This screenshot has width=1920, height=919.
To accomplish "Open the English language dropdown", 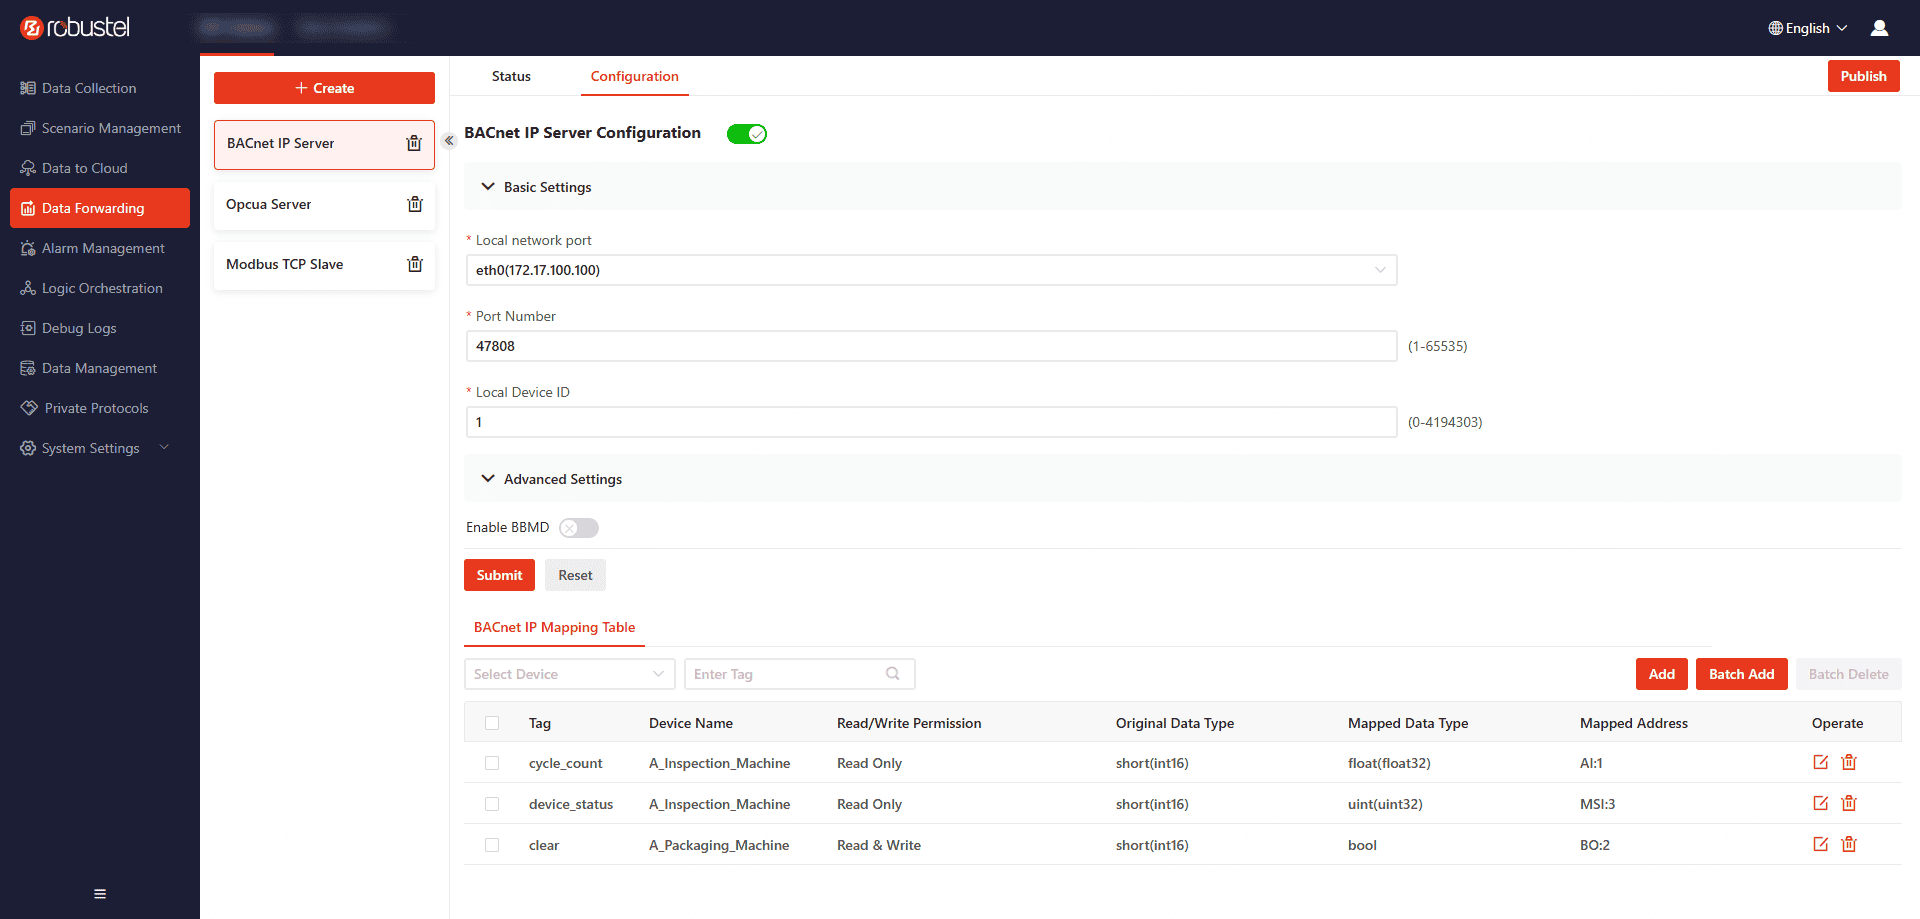I will tap(1808, 28).
